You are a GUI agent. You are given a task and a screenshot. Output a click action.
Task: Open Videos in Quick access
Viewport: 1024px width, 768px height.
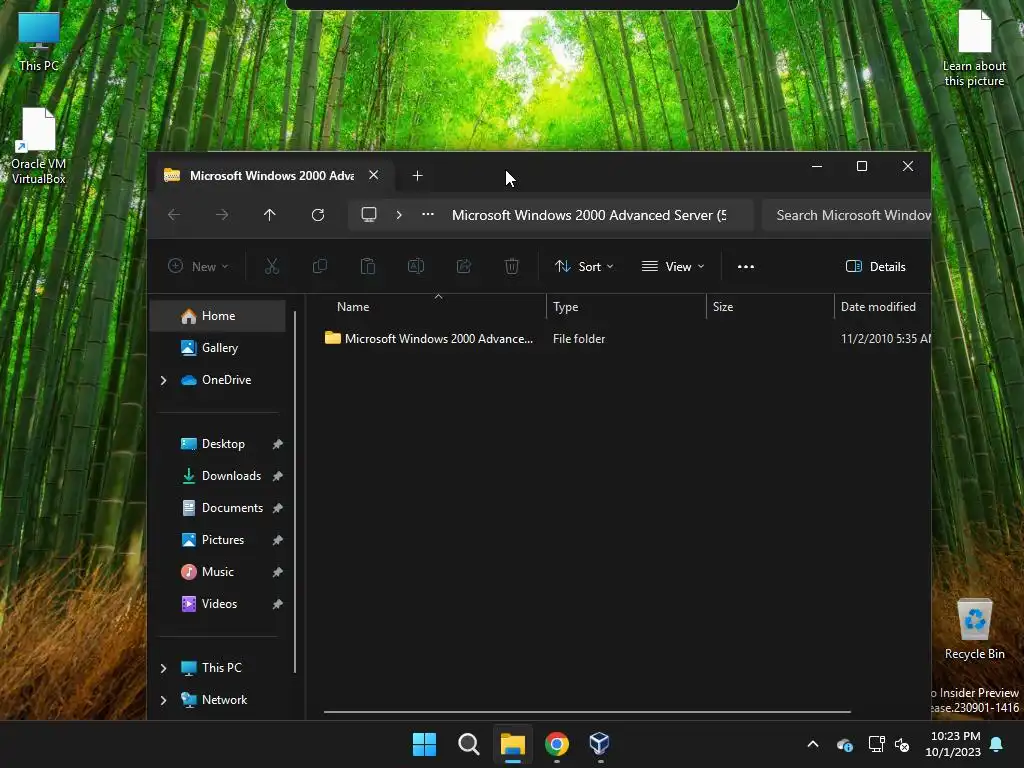click(219, 604)
